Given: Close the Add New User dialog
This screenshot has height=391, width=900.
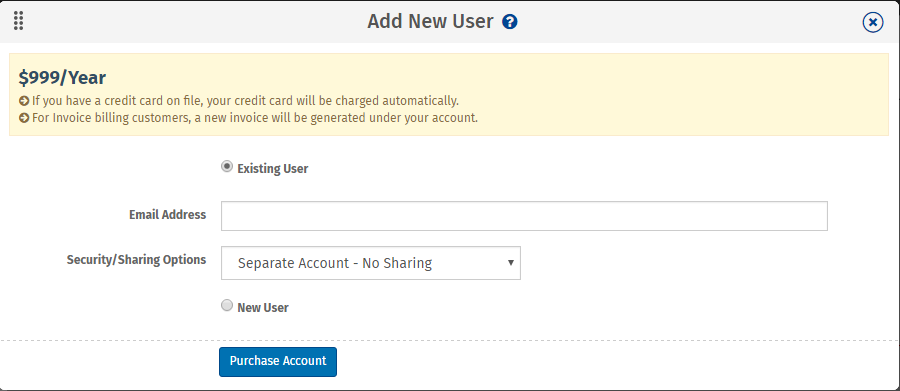Looking at the screenshot, I should [872, 22].
